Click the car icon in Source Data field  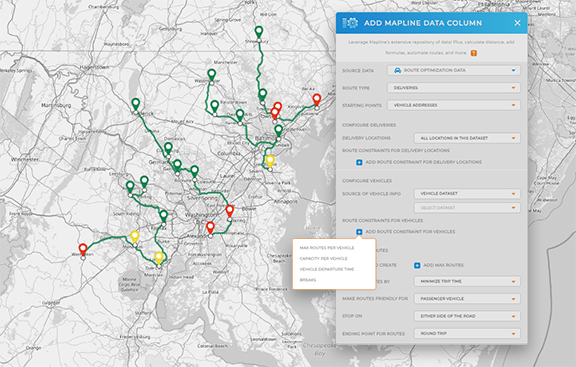coord(397,70)
